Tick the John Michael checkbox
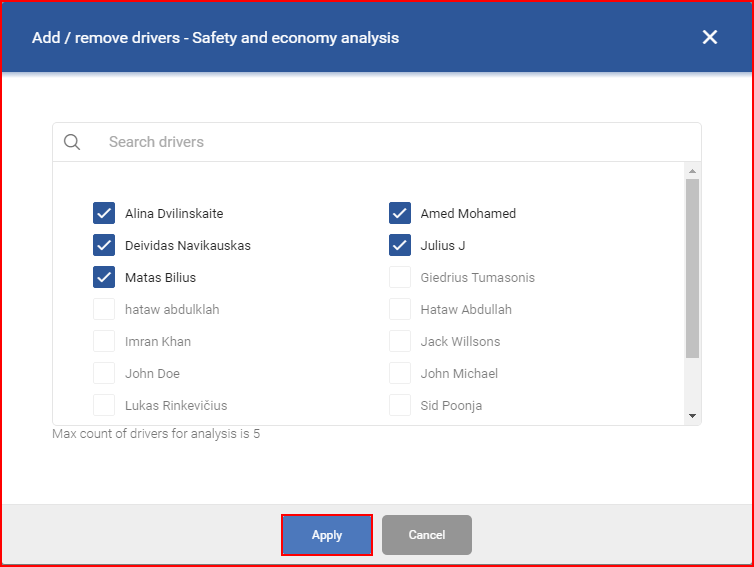The image size is (754, 567). [400, 373]
